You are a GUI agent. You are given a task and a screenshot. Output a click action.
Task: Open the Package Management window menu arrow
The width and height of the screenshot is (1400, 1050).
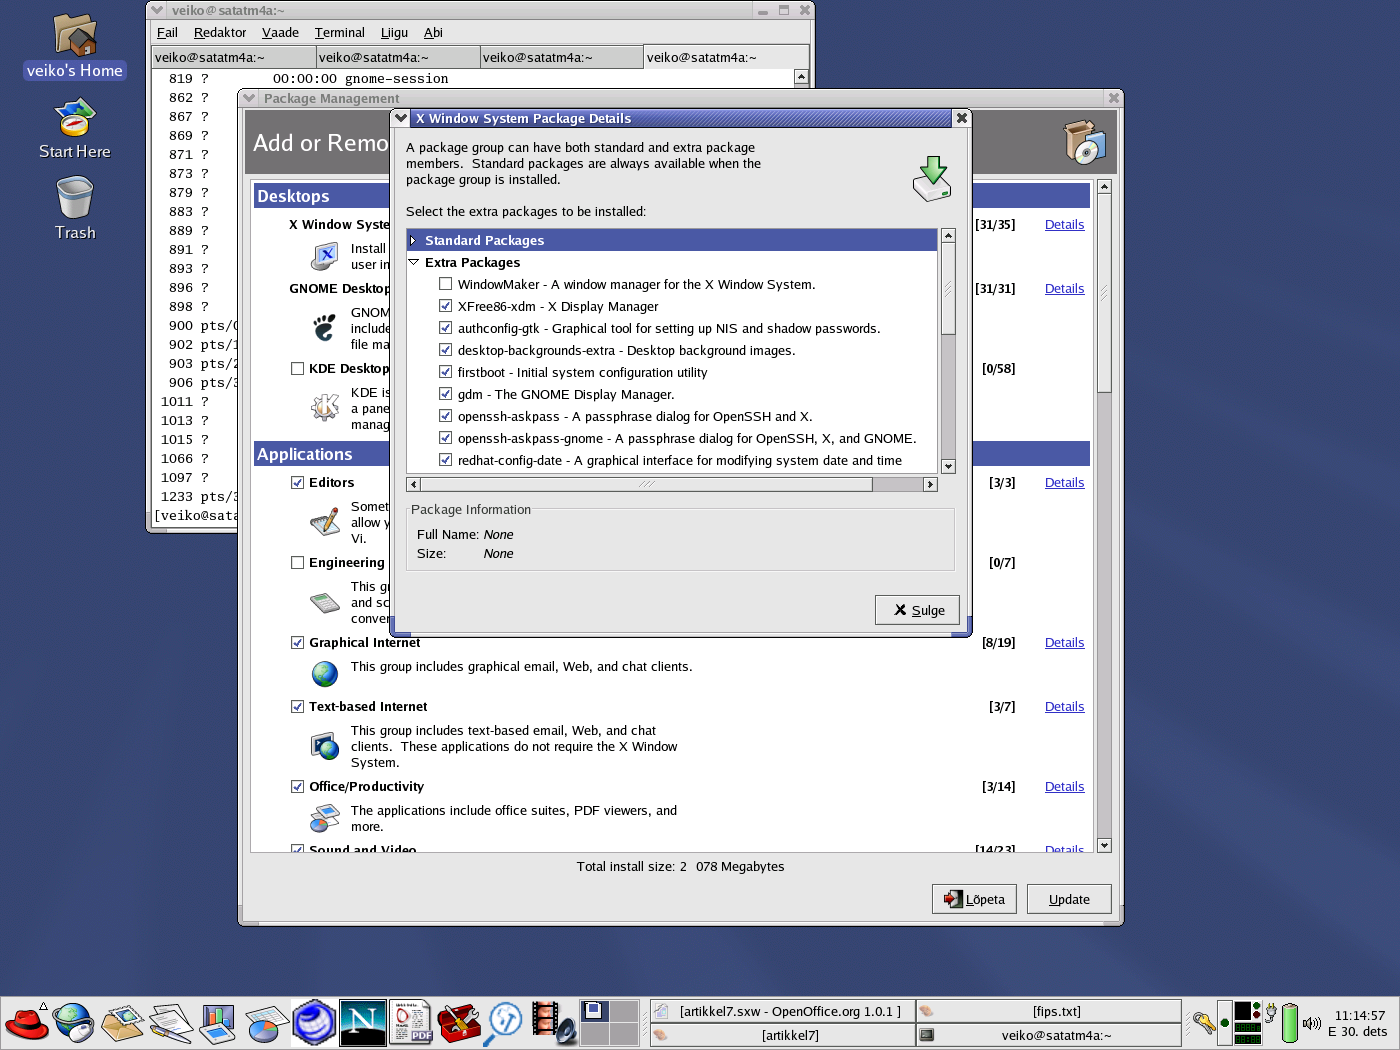coord(249,98)
